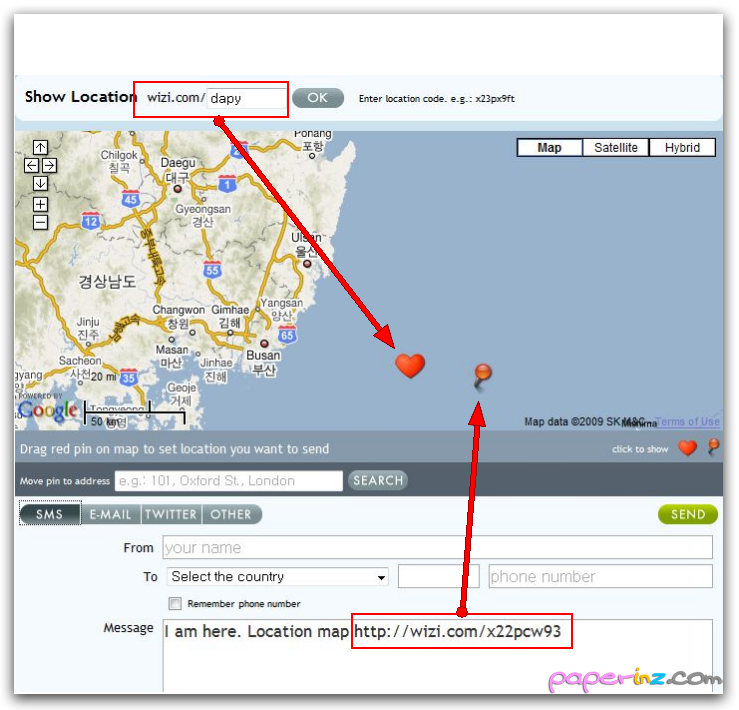Click the red pushpin on the map

[x=482, y=377]
